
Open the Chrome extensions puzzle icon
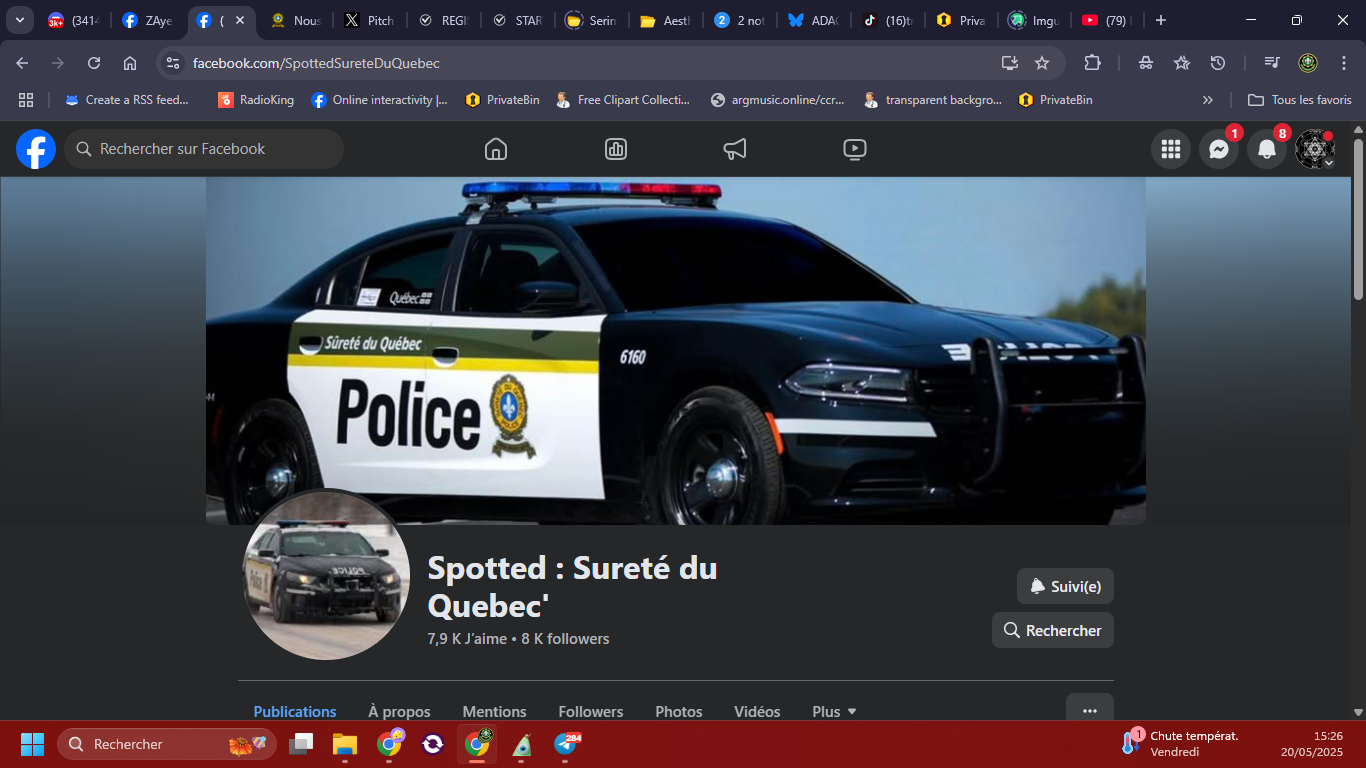pos(1092,63)
